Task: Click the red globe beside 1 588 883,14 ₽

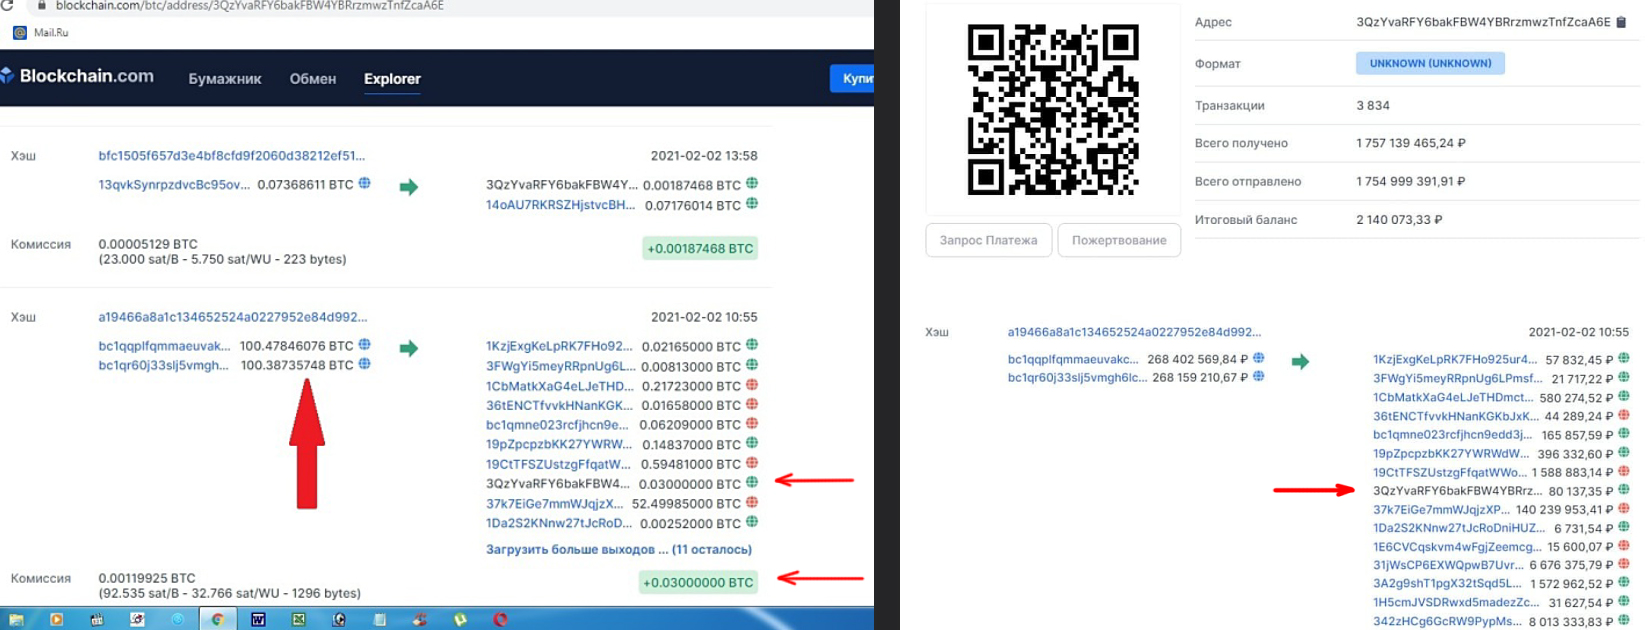Action: 1624,471
